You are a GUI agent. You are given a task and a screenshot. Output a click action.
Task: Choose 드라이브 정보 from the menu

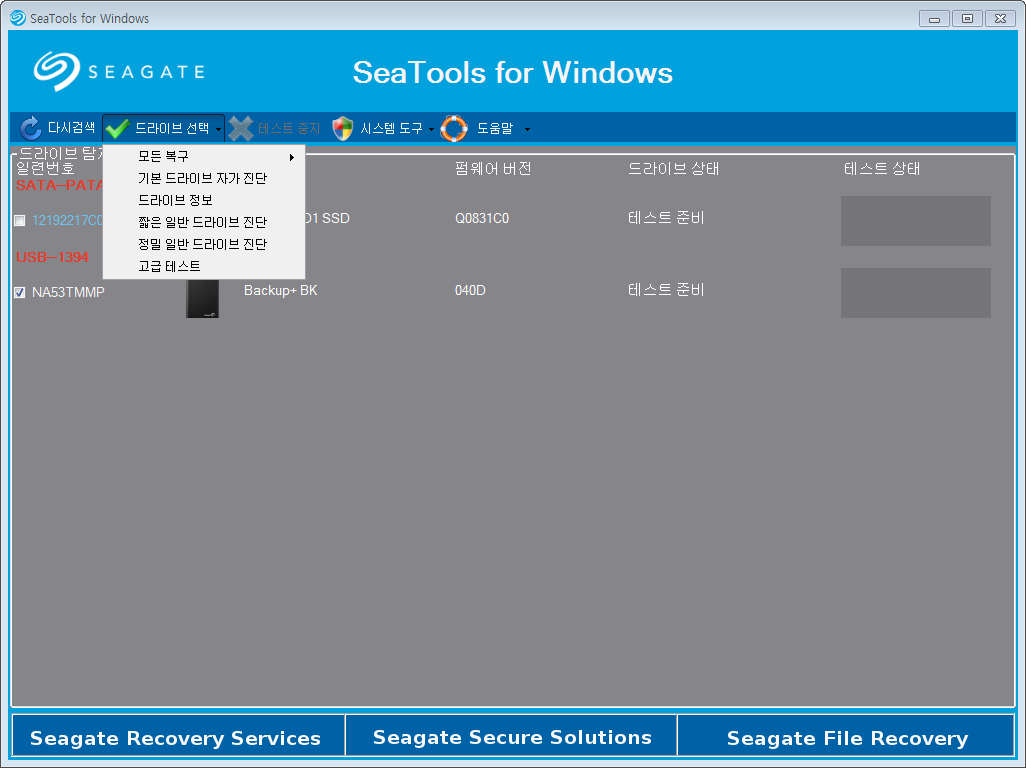[x=204, y=200]
